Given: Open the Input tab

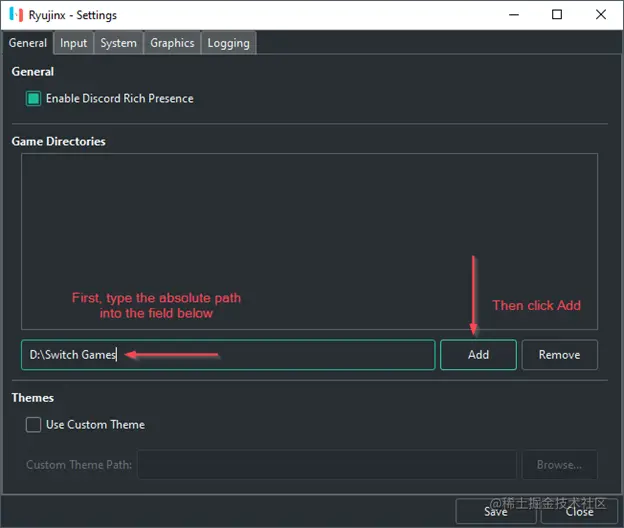Looking at the screenshot, I should click(74, 43).
